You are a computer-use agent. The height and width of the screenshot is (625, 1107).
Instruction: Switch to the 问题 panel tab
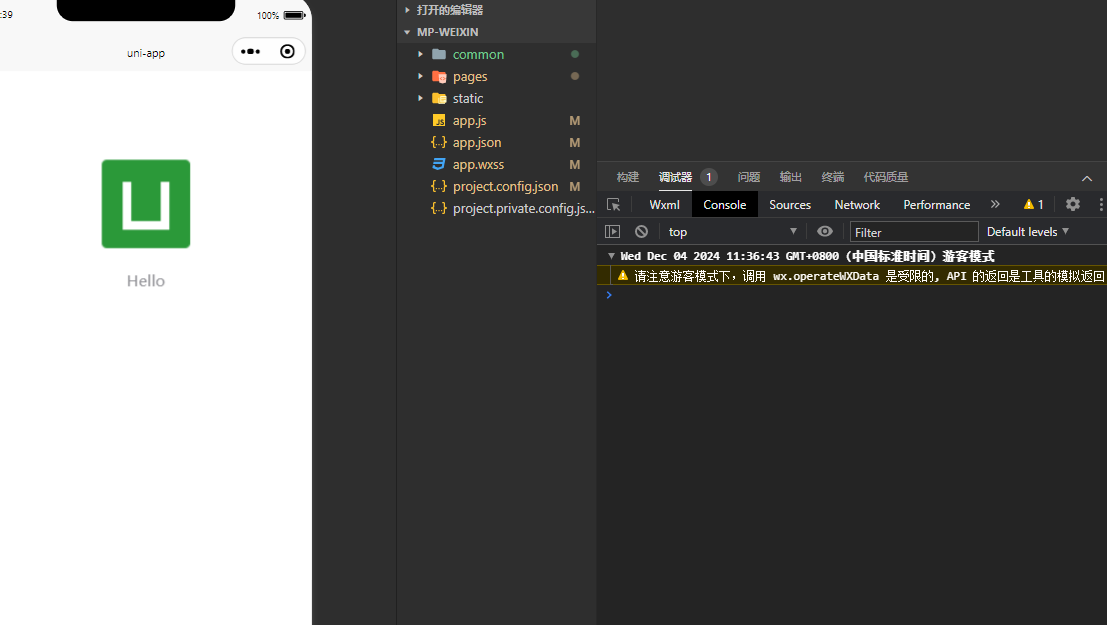(749, 177)
